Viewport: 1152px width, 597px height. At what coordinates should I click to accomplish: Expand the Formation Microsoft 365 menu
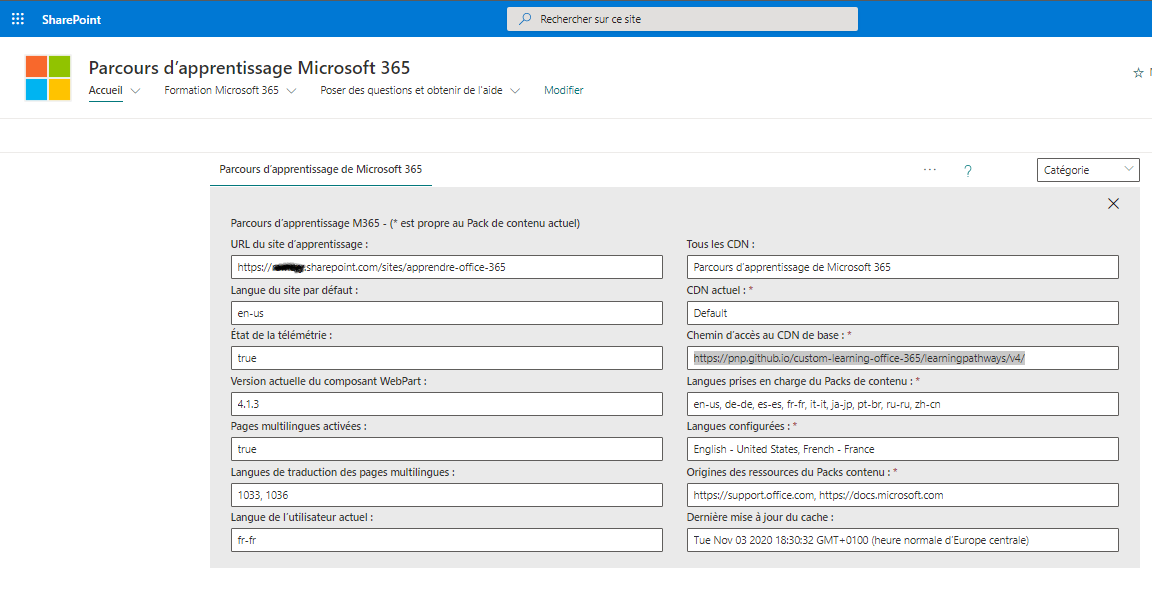(290, 89)
